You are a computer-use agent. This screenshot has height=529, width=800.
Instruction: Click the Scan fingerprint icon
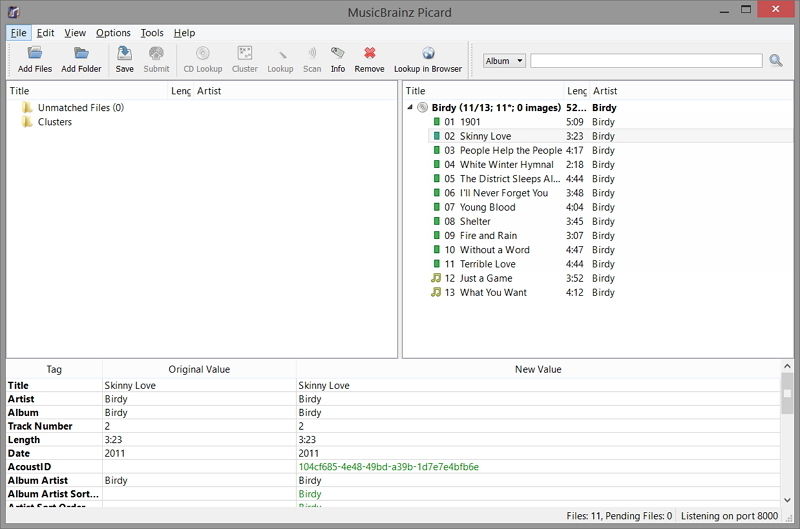[312, 53]
